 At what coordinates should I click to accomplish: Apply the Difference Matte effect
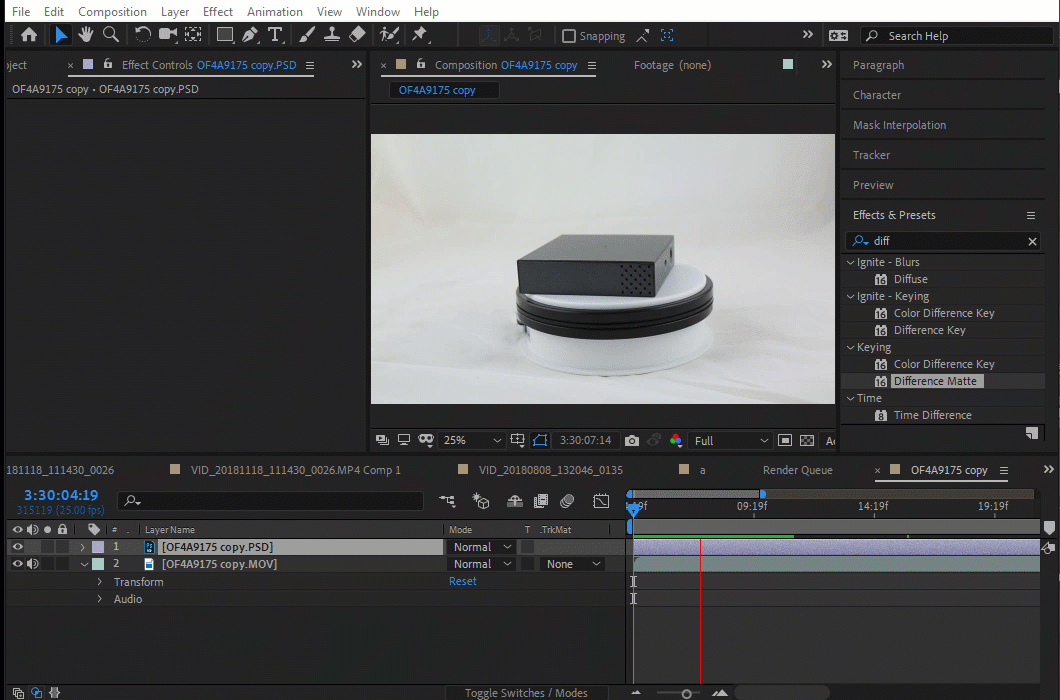pos(934,381)
